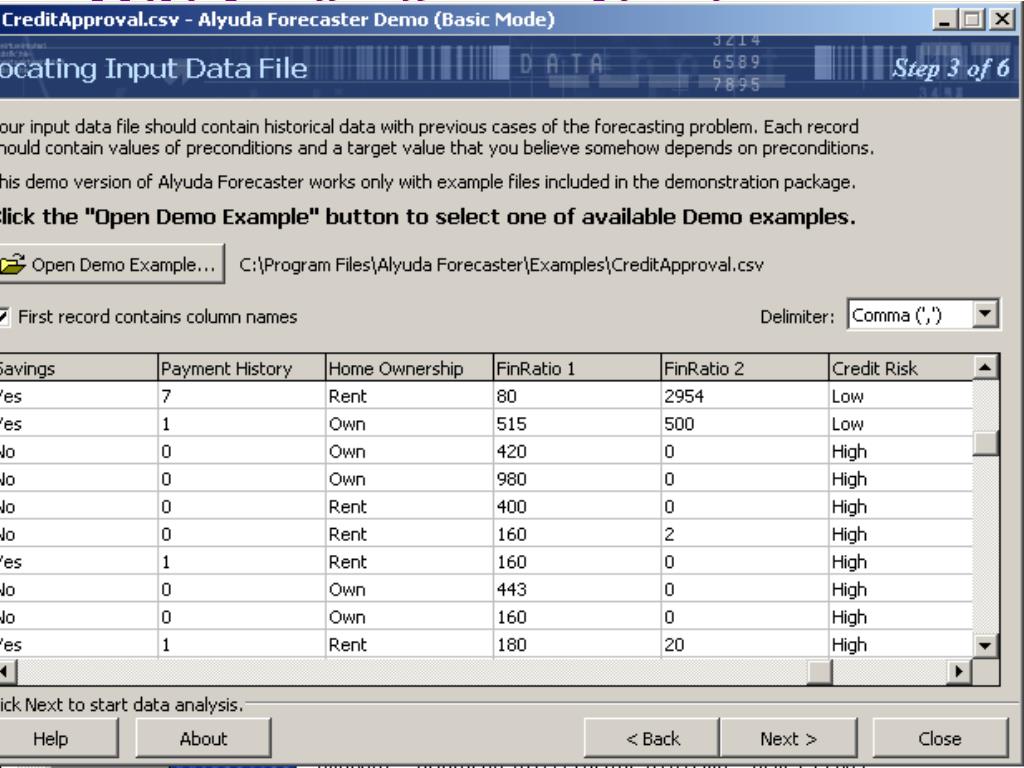
Task: Open the demo example file chooser
Action: click(x=112, y=264)
